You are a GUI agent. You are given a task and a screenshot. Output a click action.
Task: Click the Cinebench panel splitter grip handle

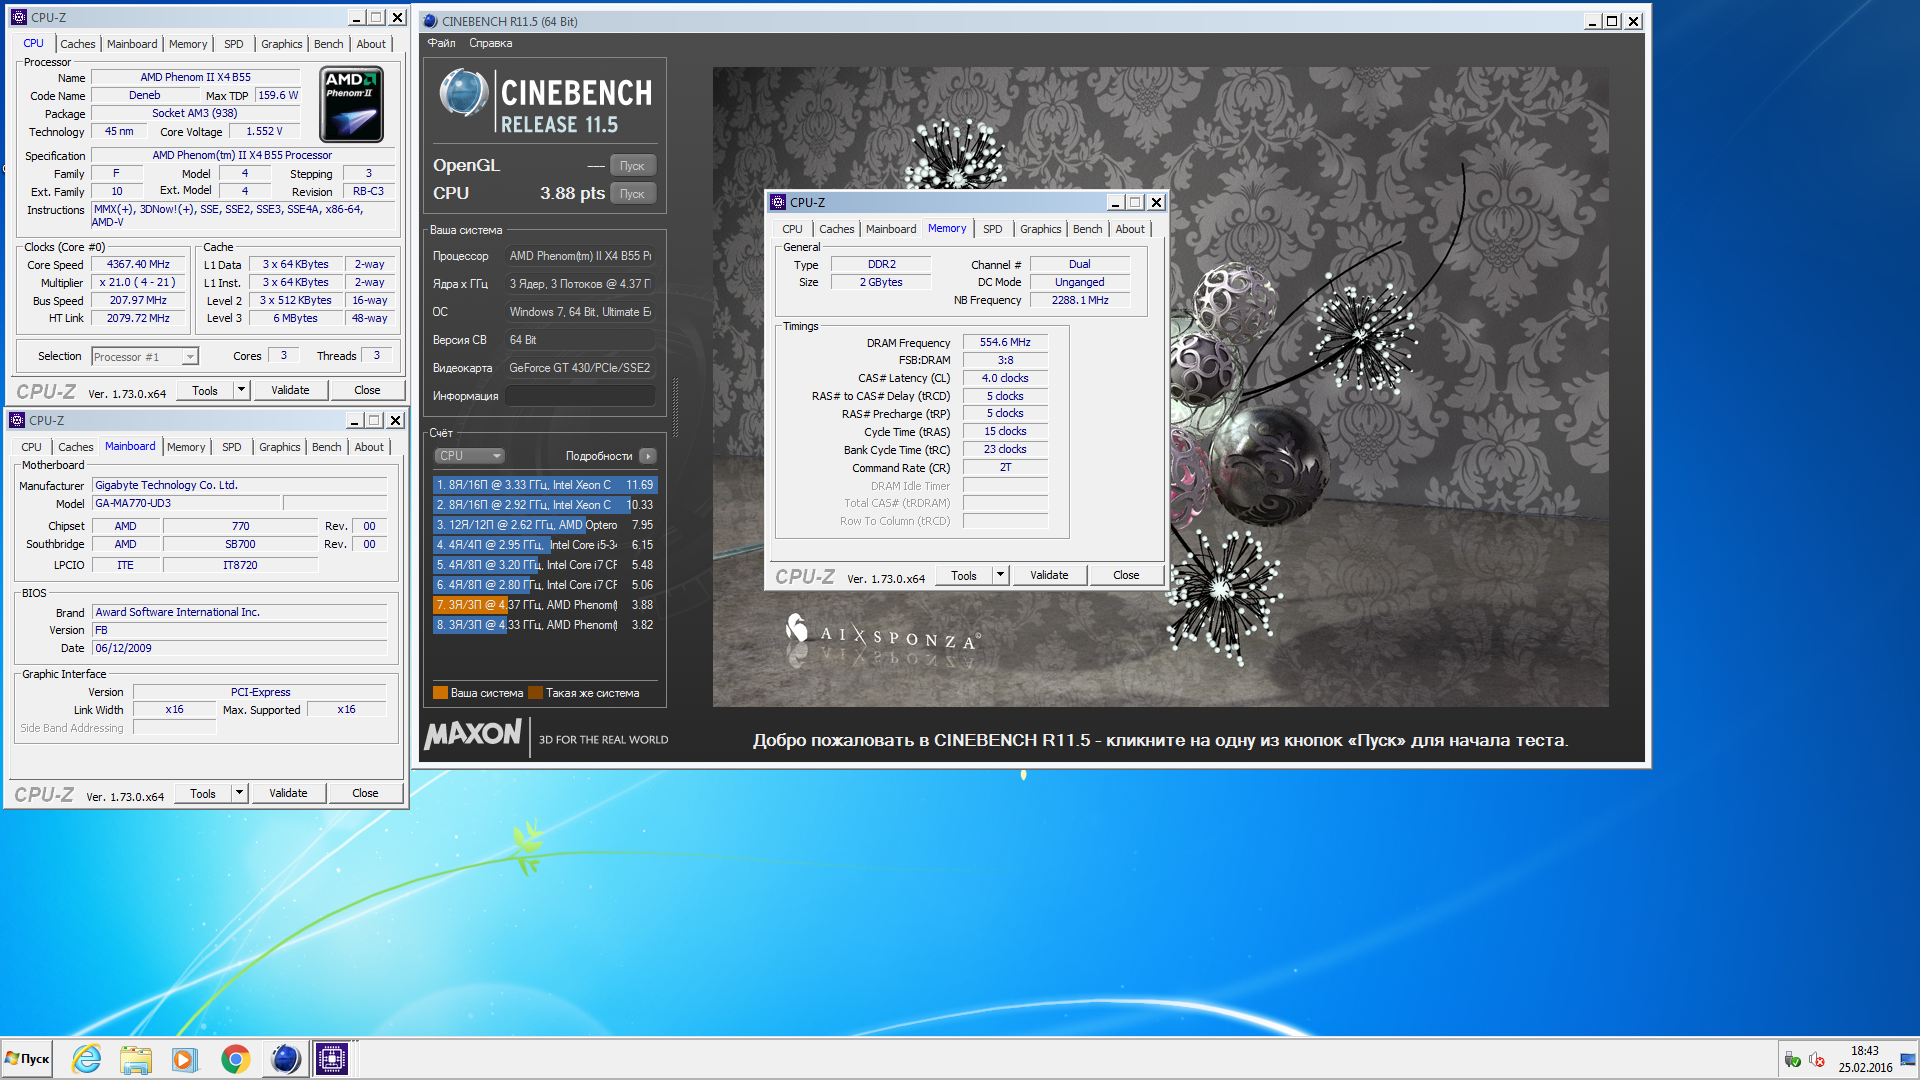pos(675,408)
